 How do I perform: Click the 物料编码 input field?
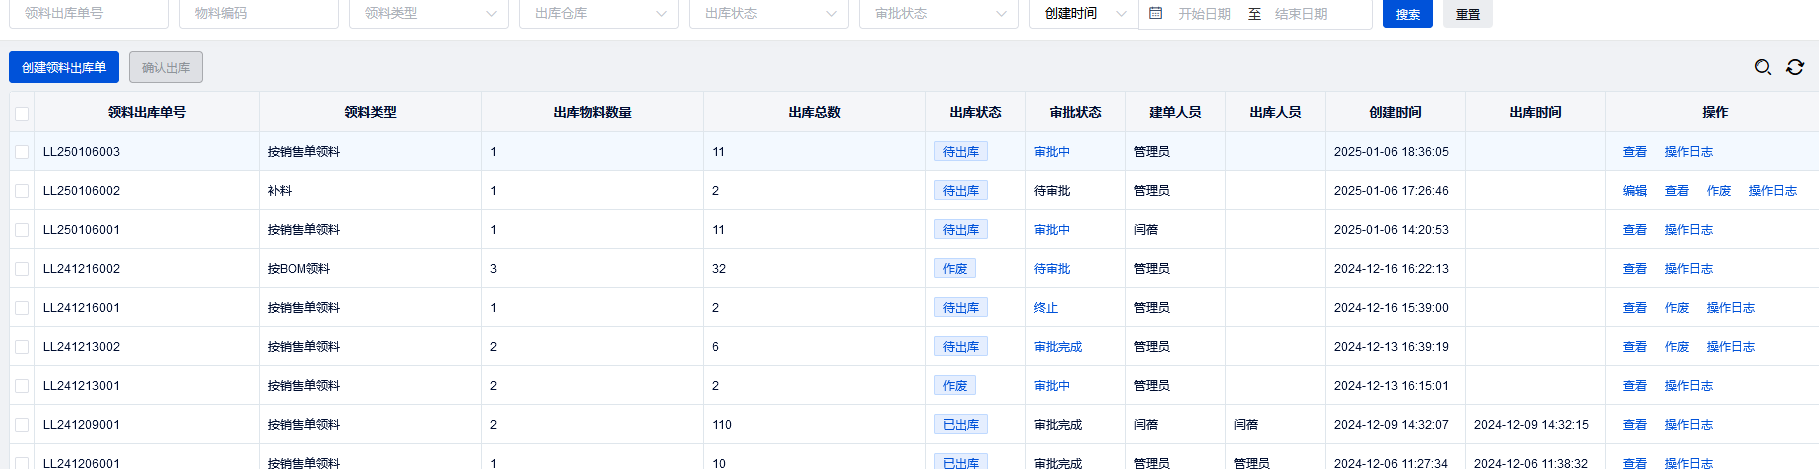tap(258, 14)
